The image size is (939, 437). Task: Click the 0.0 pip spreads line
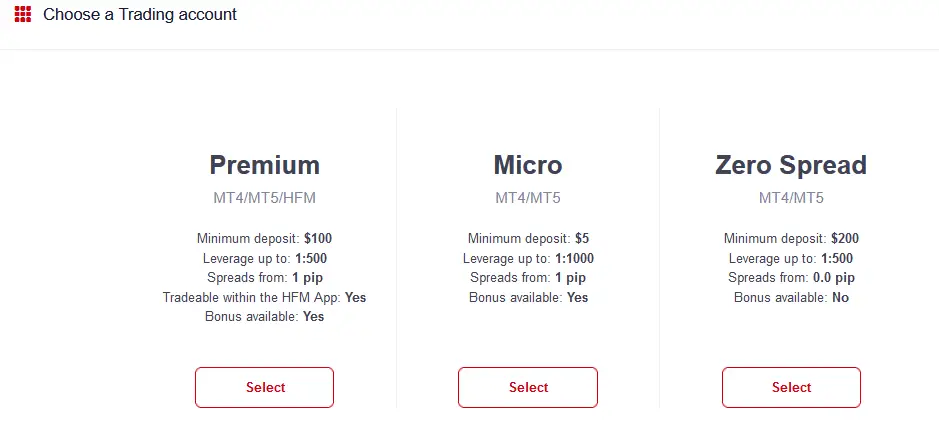[x=791, y=278]
